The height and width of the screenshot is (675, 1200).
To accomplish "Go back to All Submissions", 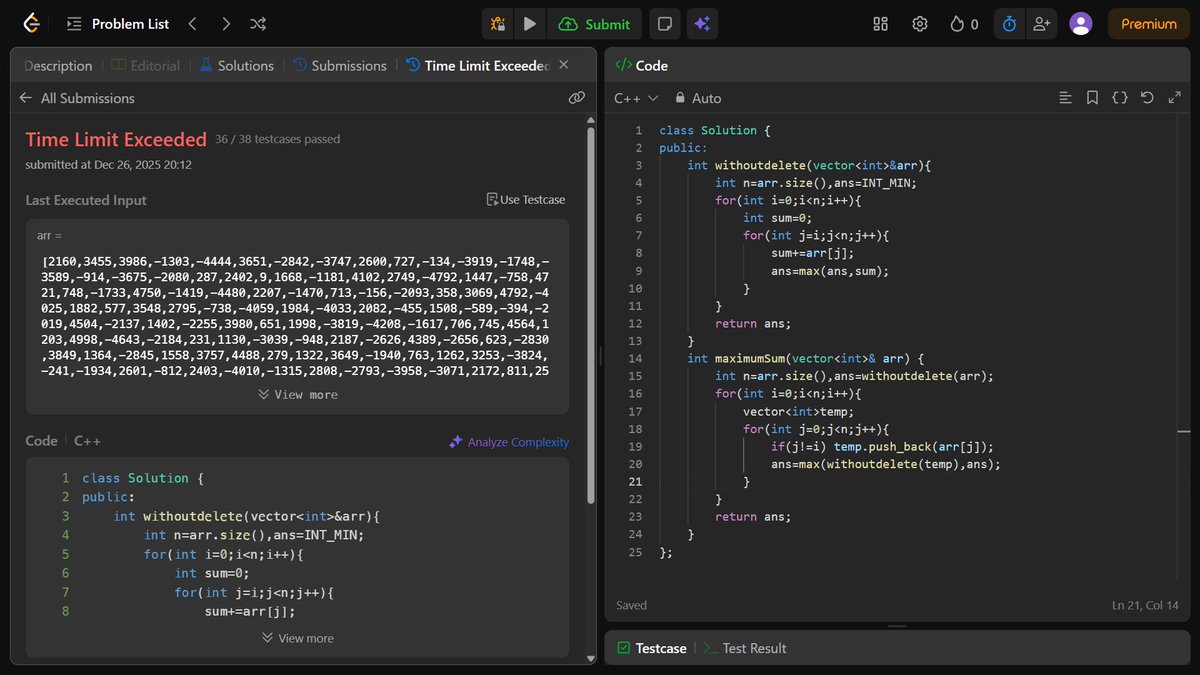I will [77, 98].
